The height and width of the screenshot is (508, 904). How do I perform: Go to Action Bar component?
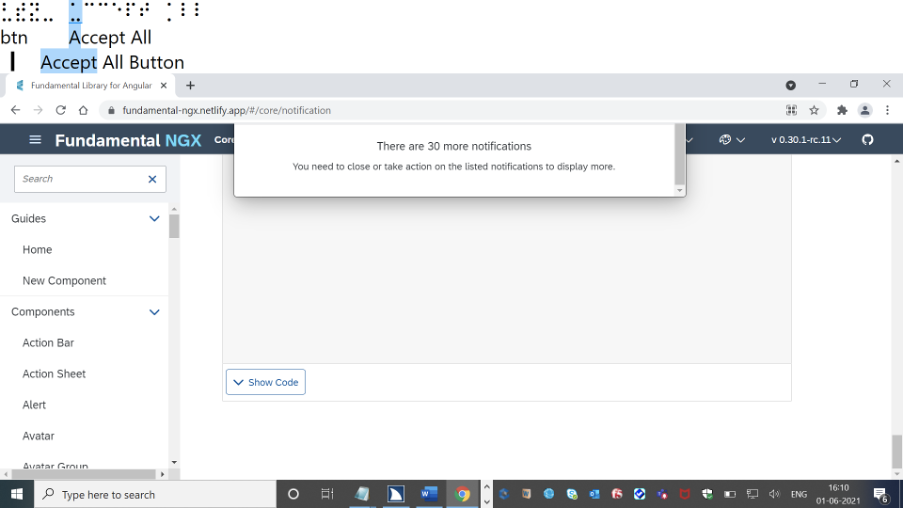coord(48,343)
